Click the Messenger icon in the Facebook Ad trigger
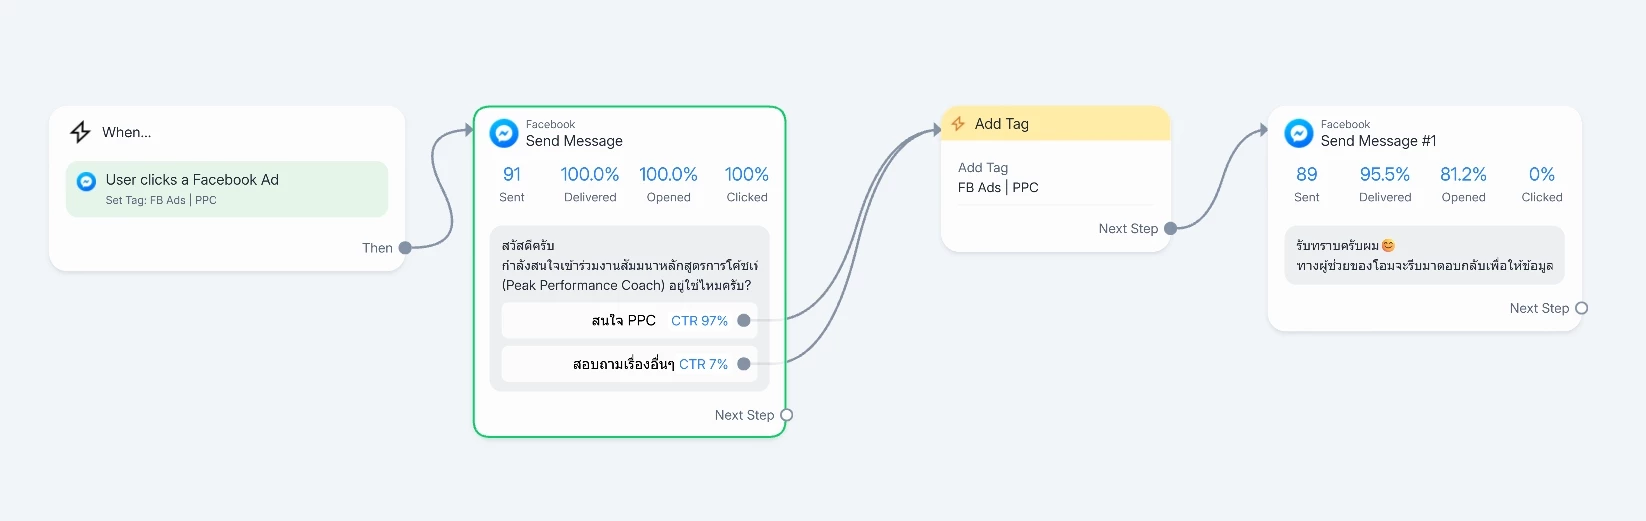The height and width of the screenshot is (521, 1646). click(87, 181)
